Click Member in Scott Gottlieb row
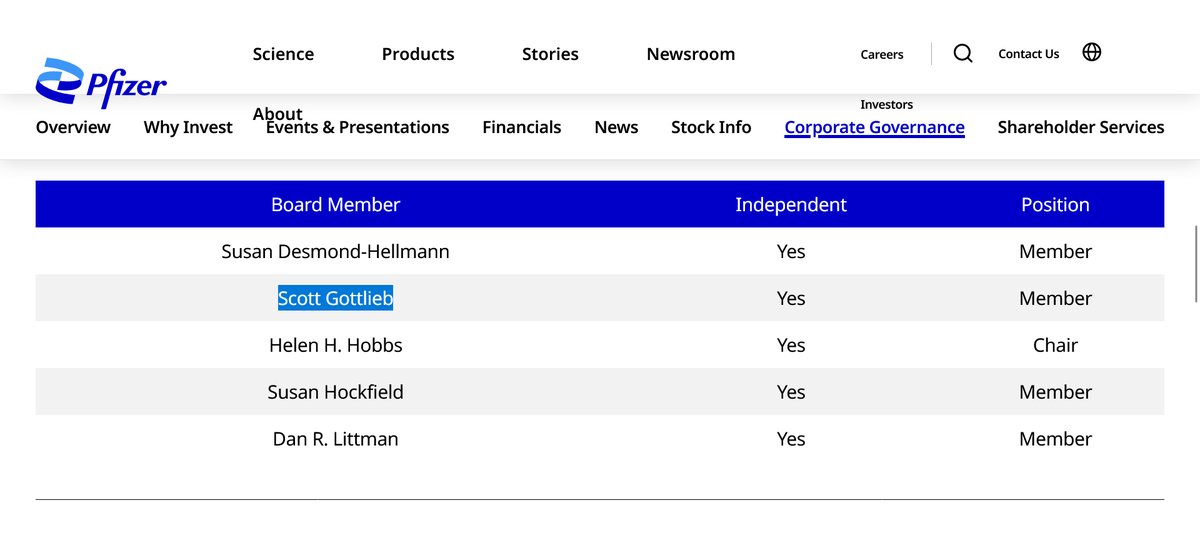 pos(1055,298)
